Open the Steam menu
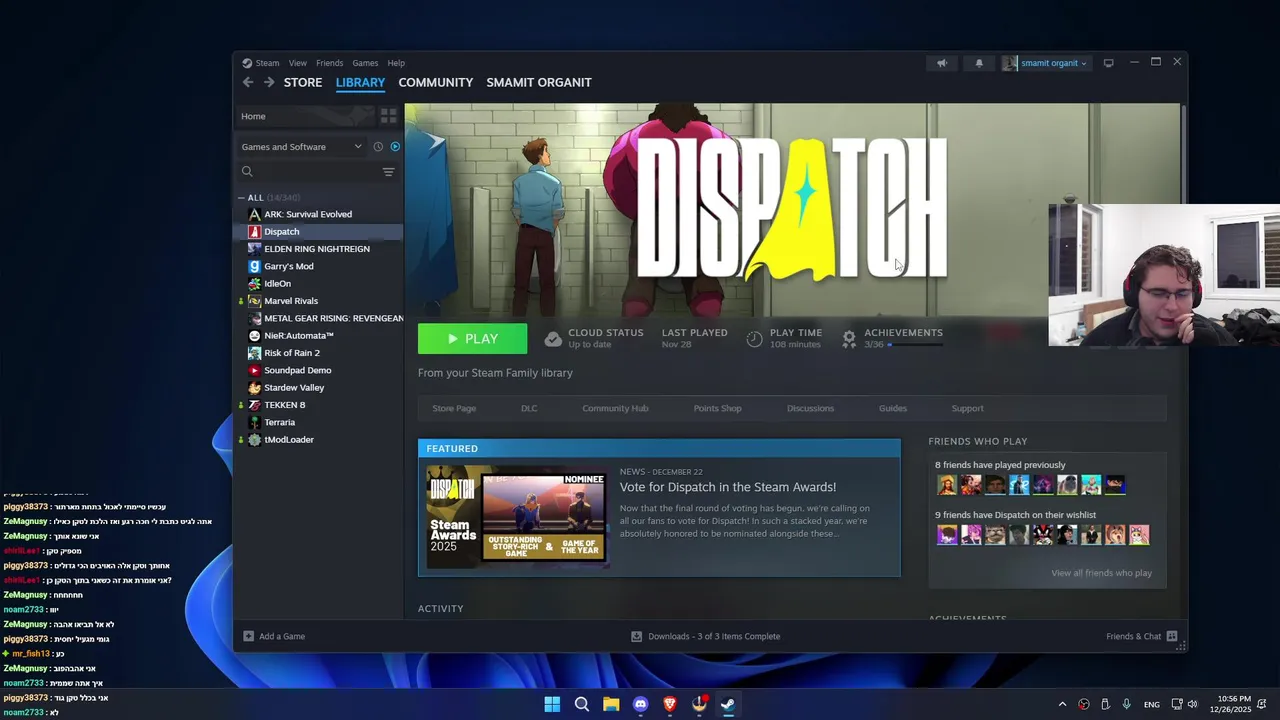This screenshot has width=1280, height=720. point(267,63)
